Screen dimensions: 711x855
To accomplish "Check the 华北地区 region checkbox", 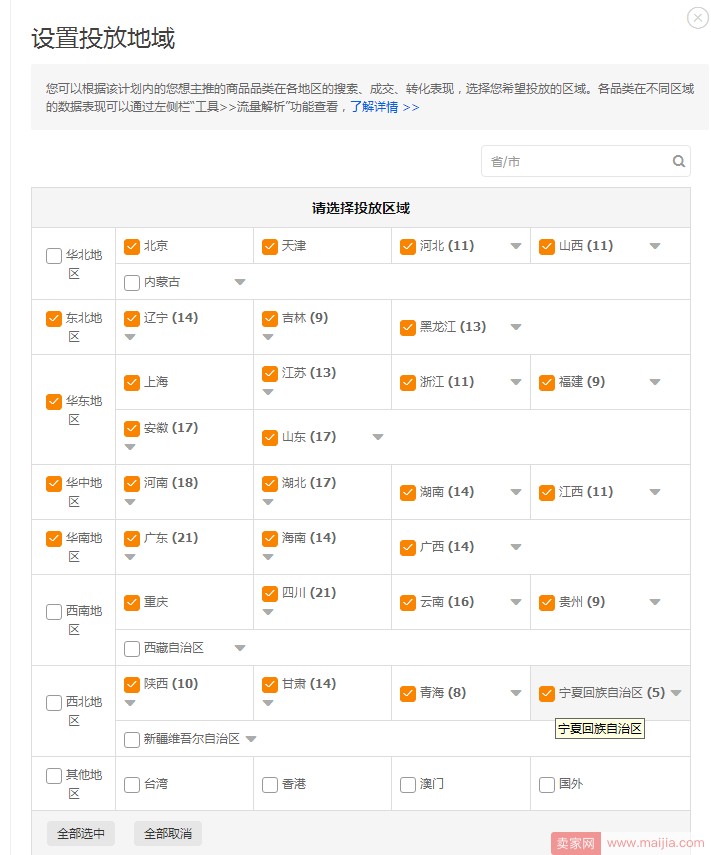I will click(53, 256).
